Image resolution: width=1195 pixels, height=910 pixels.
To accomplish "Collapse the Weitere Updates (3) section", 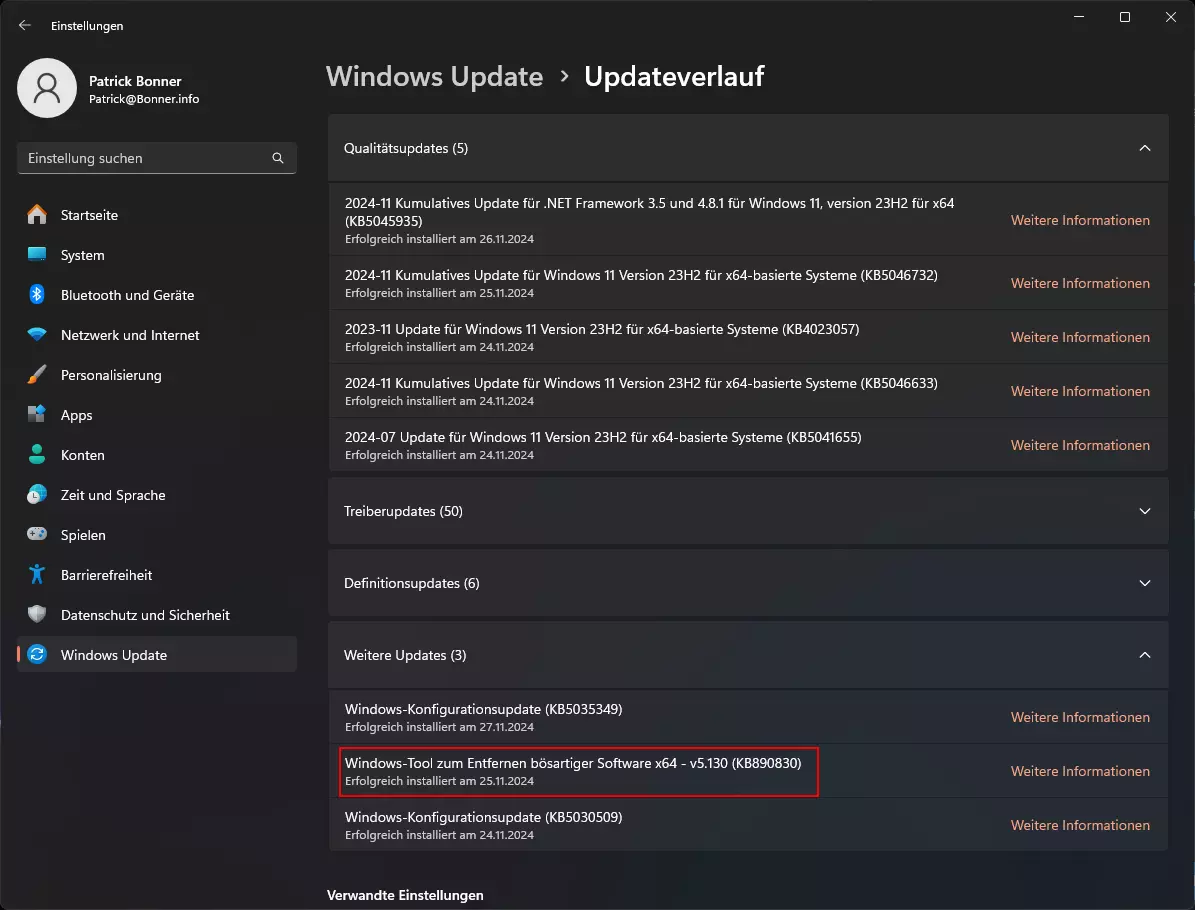I will coord(1145,655).
